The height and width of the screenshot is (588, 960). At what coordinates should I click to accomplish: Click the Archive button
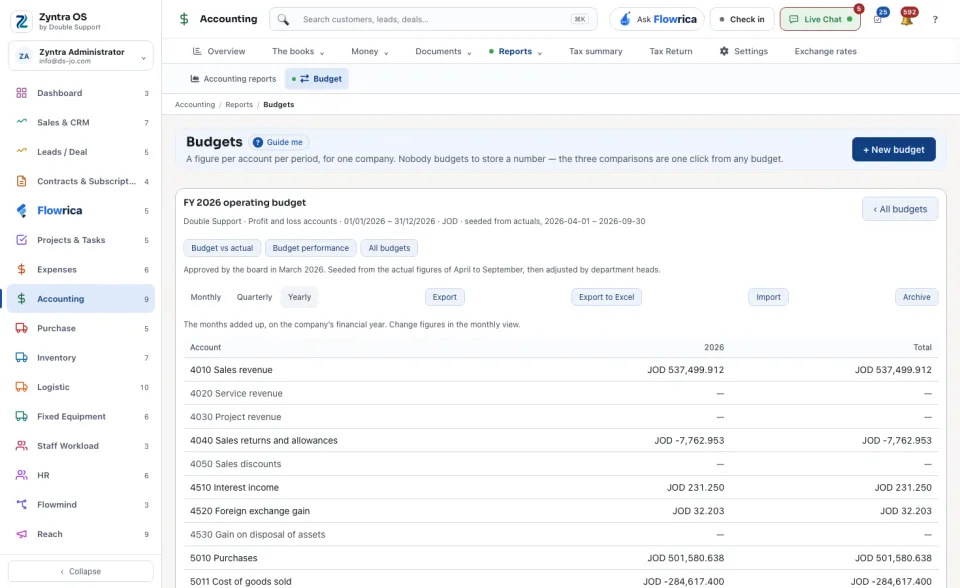pos(917,297)
